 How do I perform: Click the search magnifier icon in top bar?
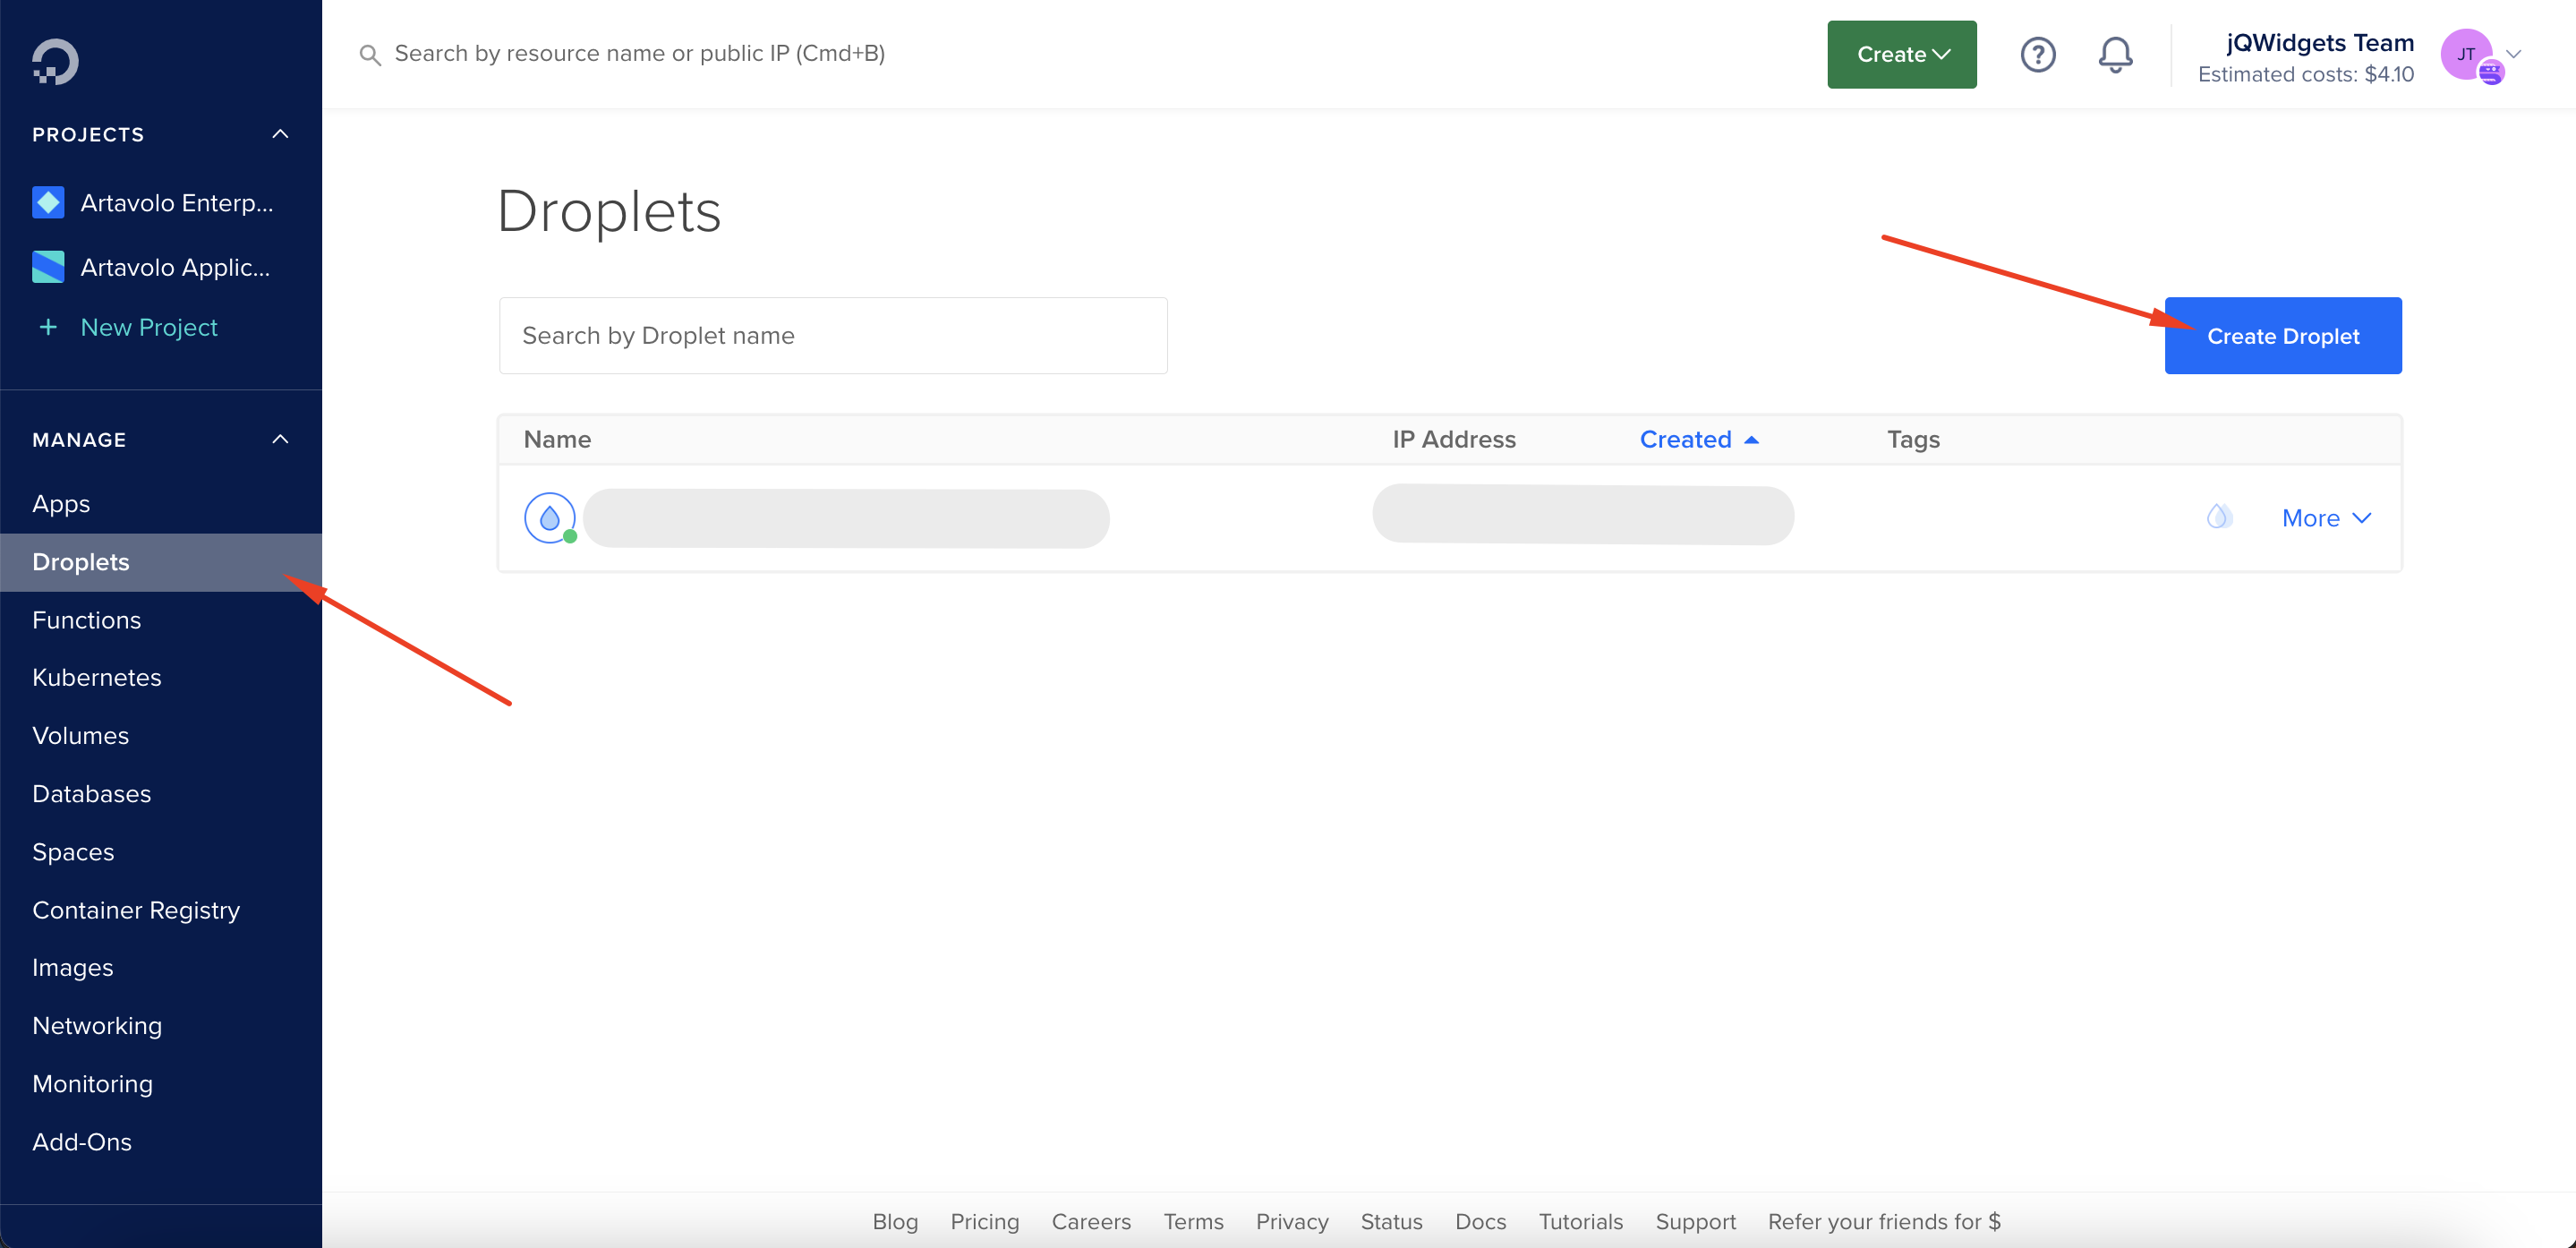click(x=370, y=55)
